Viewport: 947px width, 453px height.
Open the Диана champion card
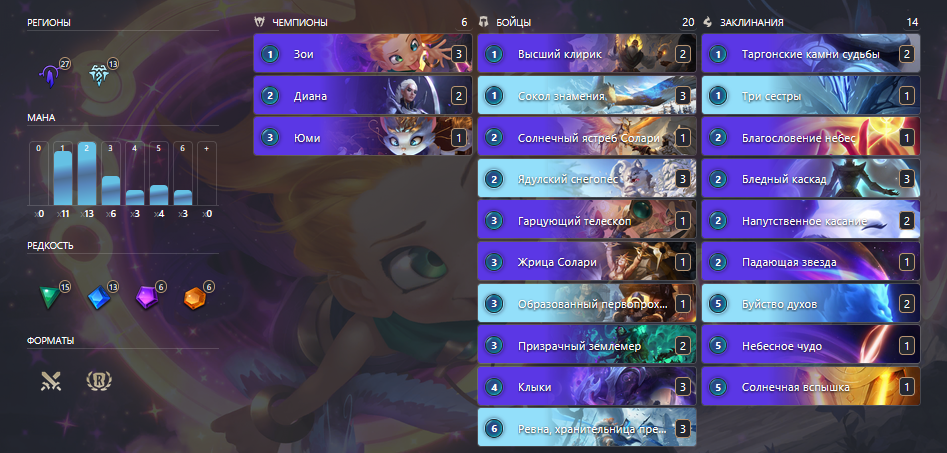(x=362, y=95)
